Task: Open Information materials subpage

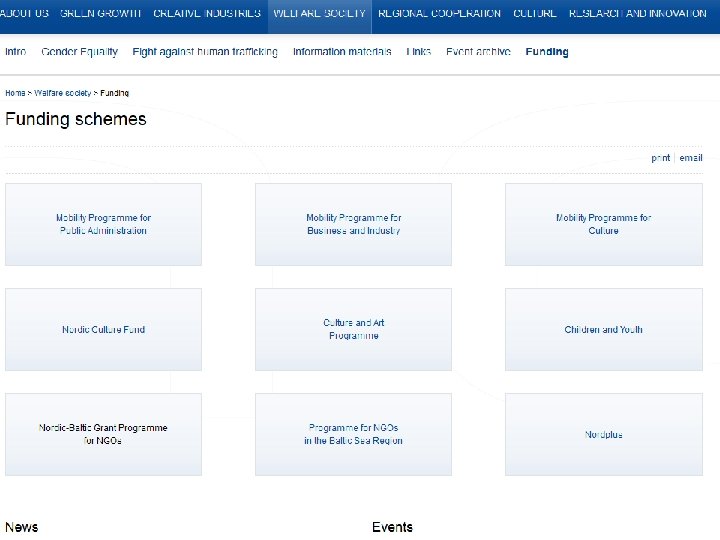Action: point(342,51)
